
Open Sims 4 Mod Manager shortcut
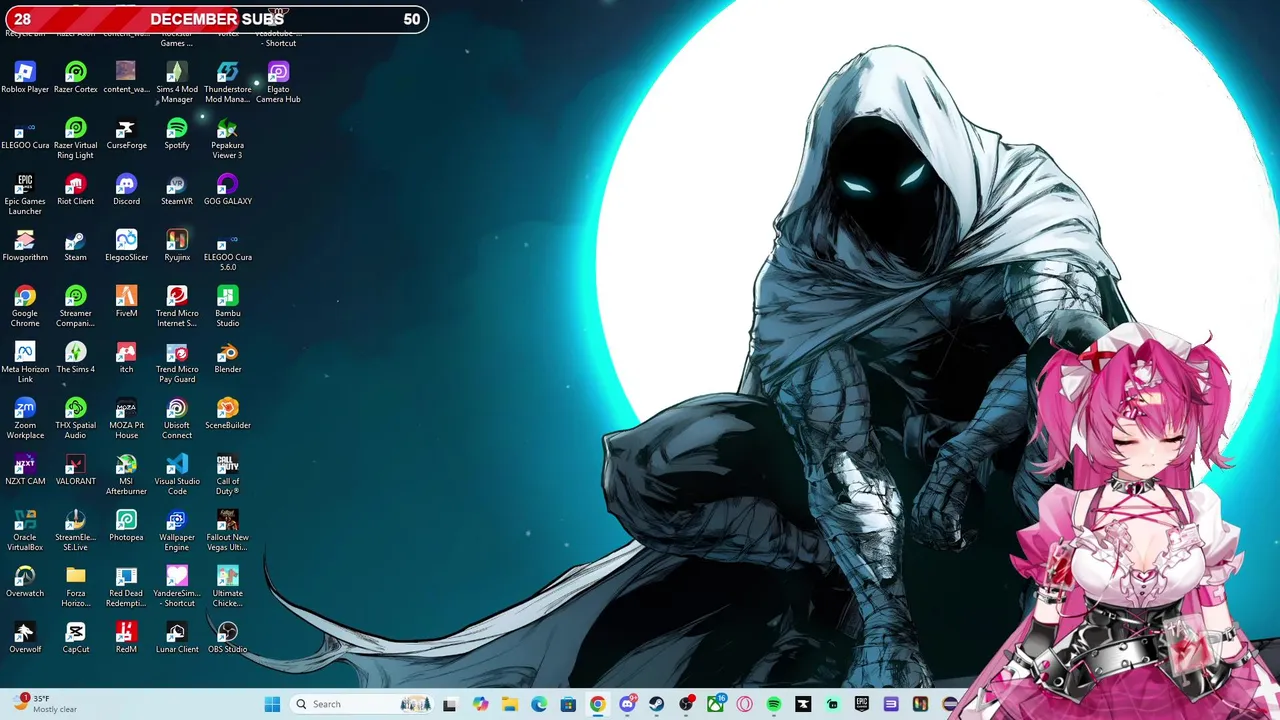pyautogui.click(x=177, y=83)
